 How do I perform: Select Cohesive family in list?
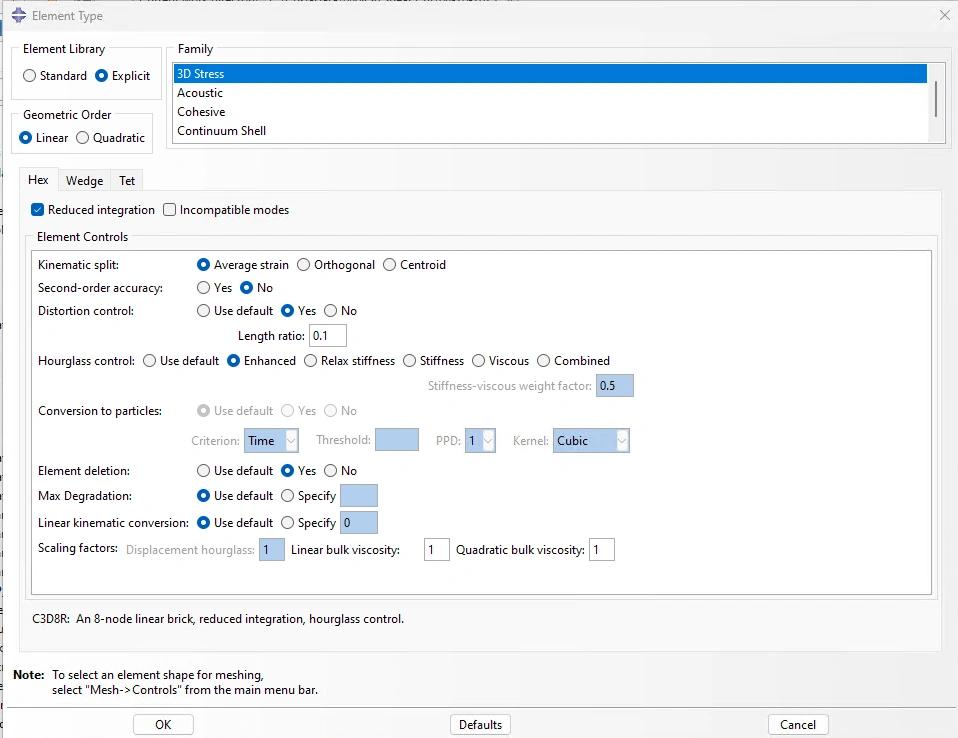pyautogui.click(x=550, y=112)
